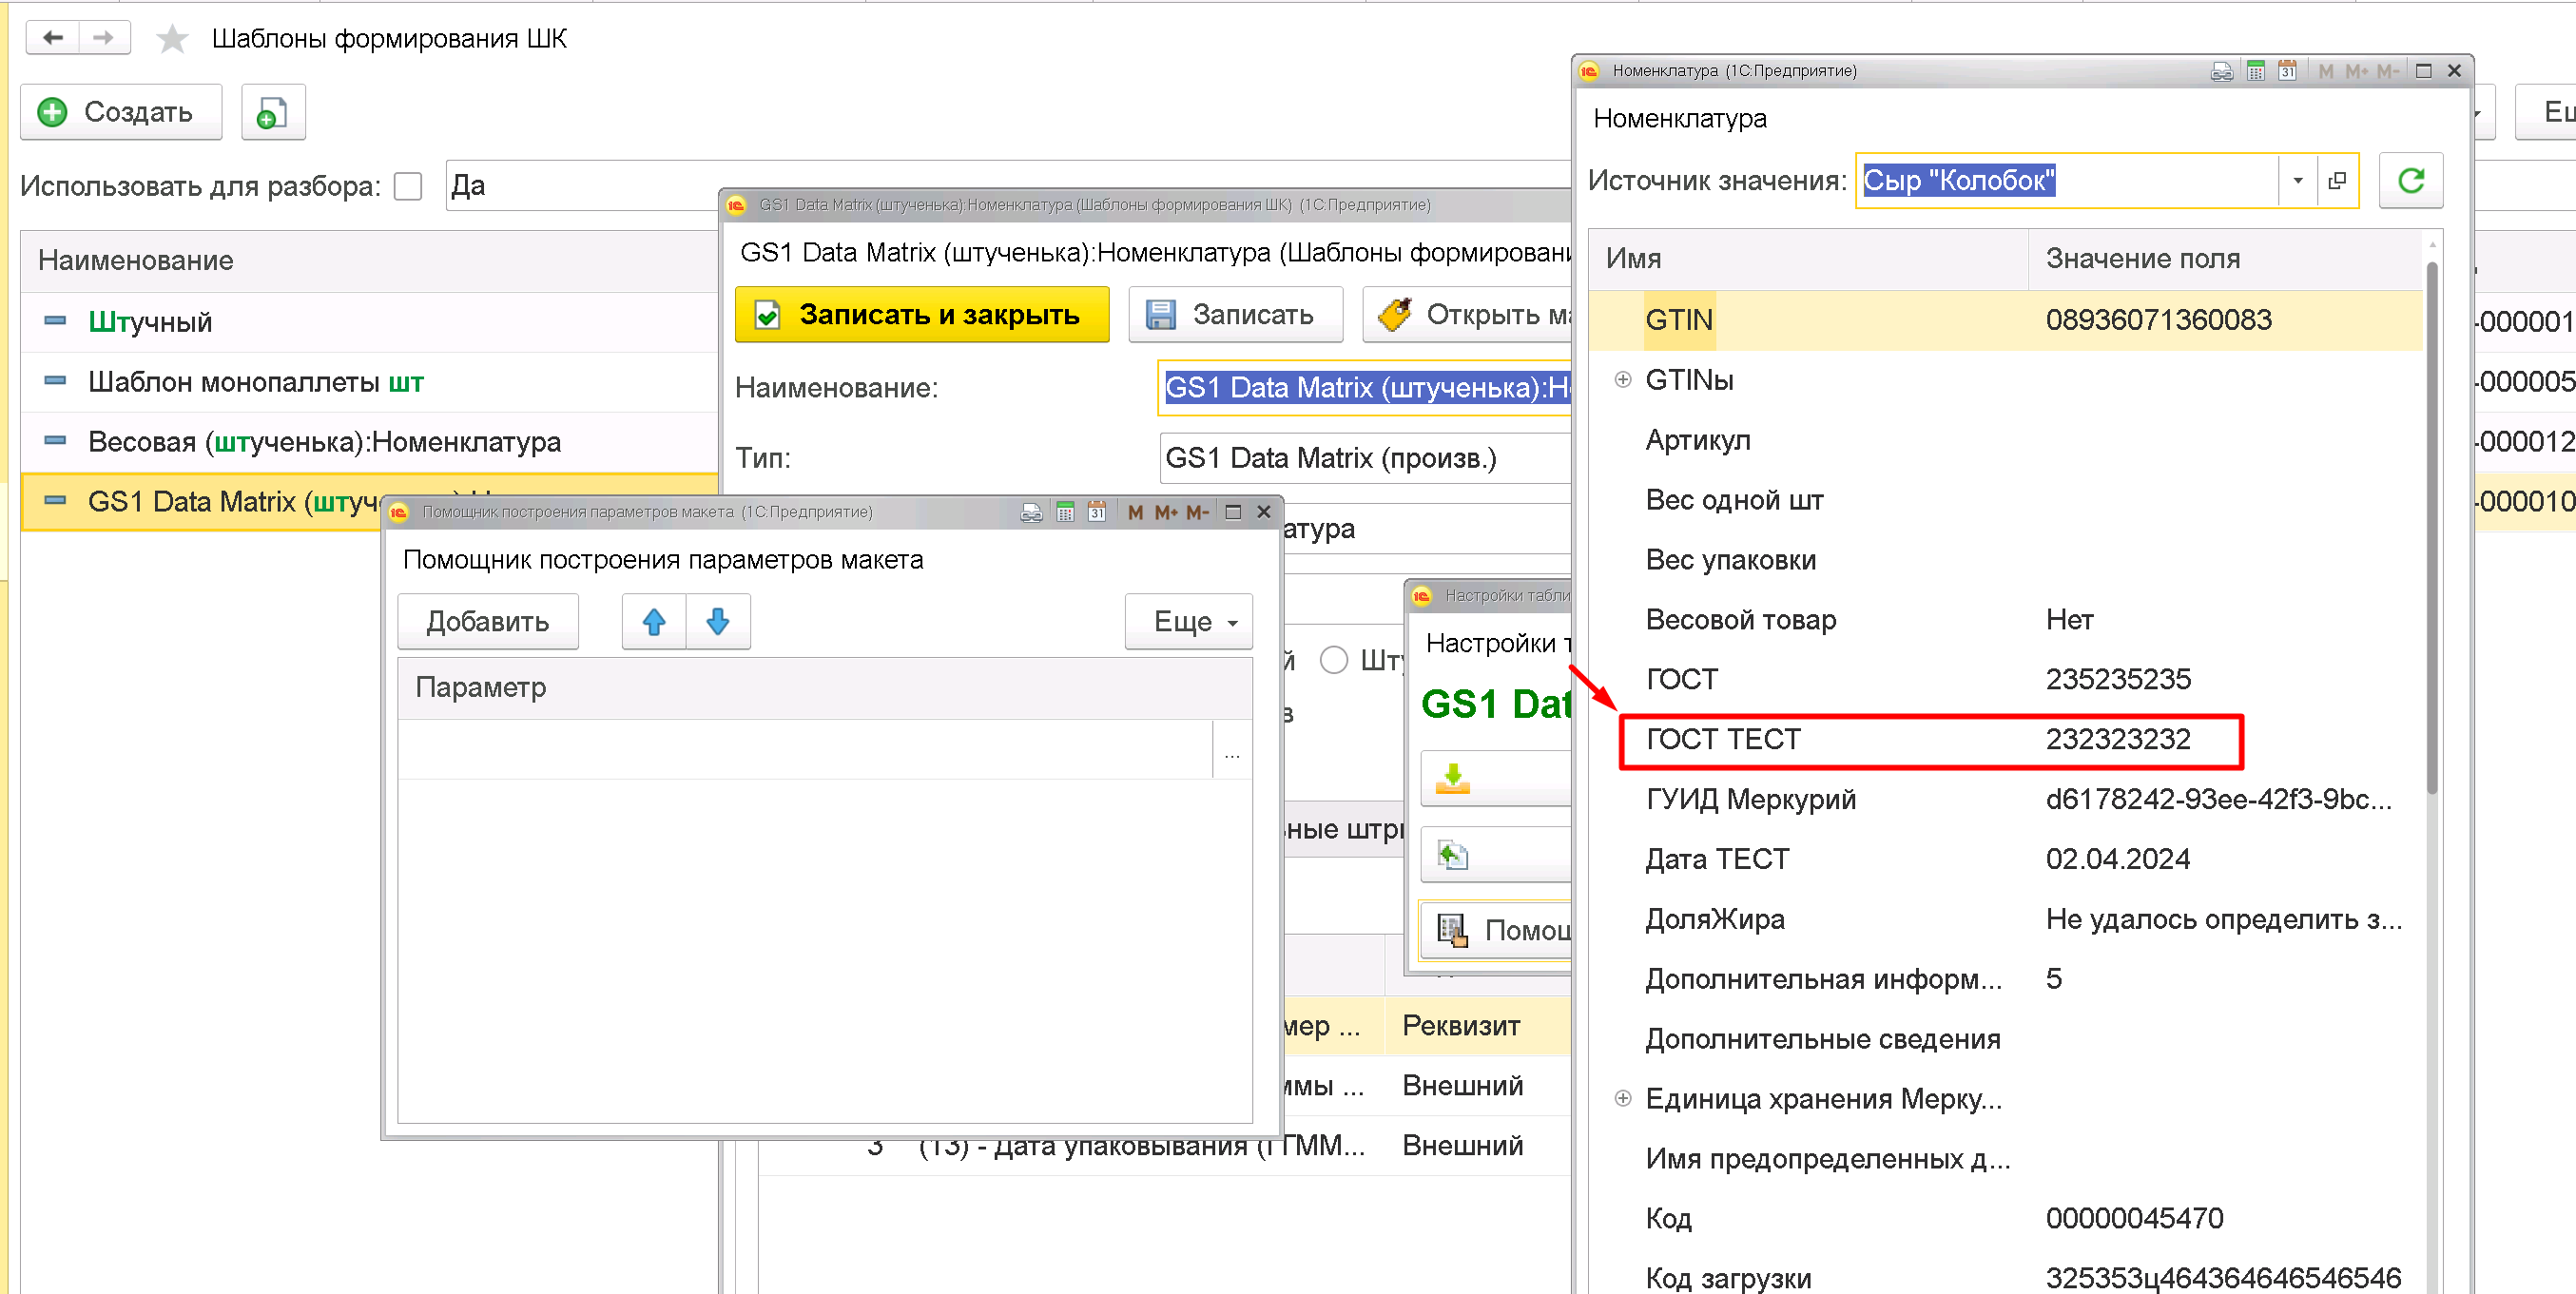Click the ellipsis select button in Параметр row
The height and width of the screenshot is (1294, 2576).
tap(1232, 750)
